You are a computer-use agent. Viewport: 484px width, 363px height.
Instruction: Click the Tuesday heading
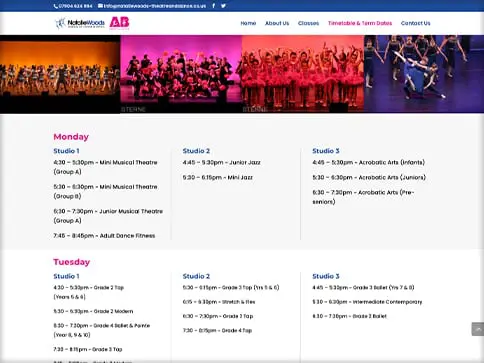click(x=72, y=262)
